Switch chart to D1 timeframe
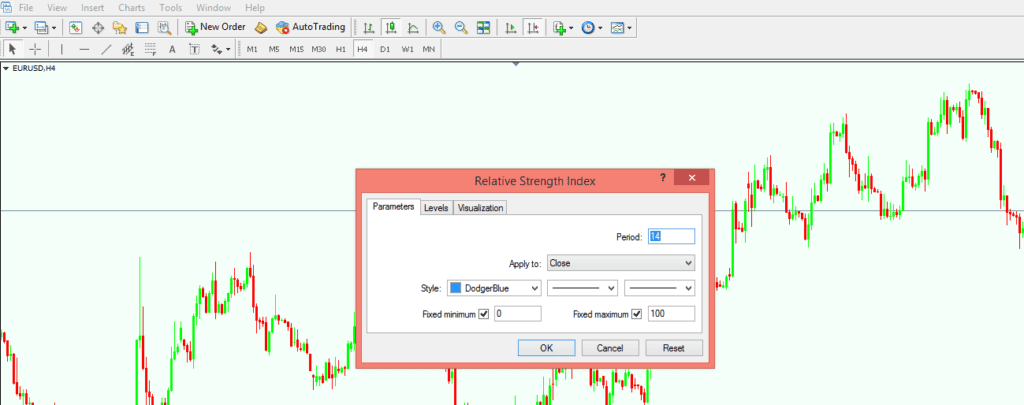 point(384,49)
